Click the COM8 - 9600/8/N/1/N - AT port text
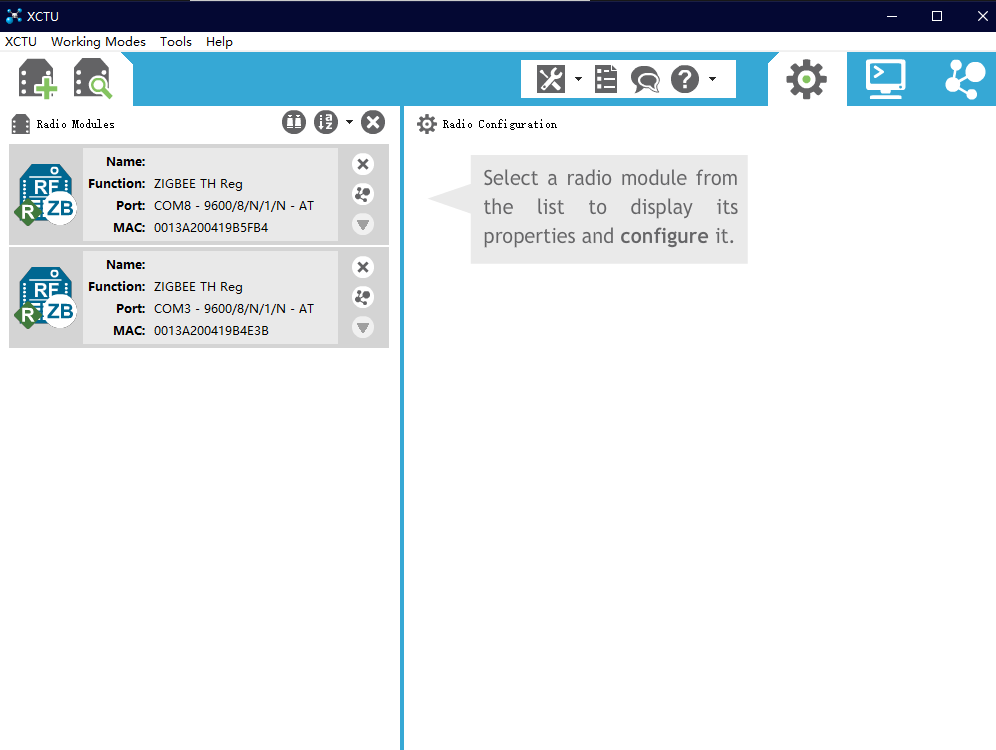Viewport: 996px width, 750px height. tap(234, 206)
